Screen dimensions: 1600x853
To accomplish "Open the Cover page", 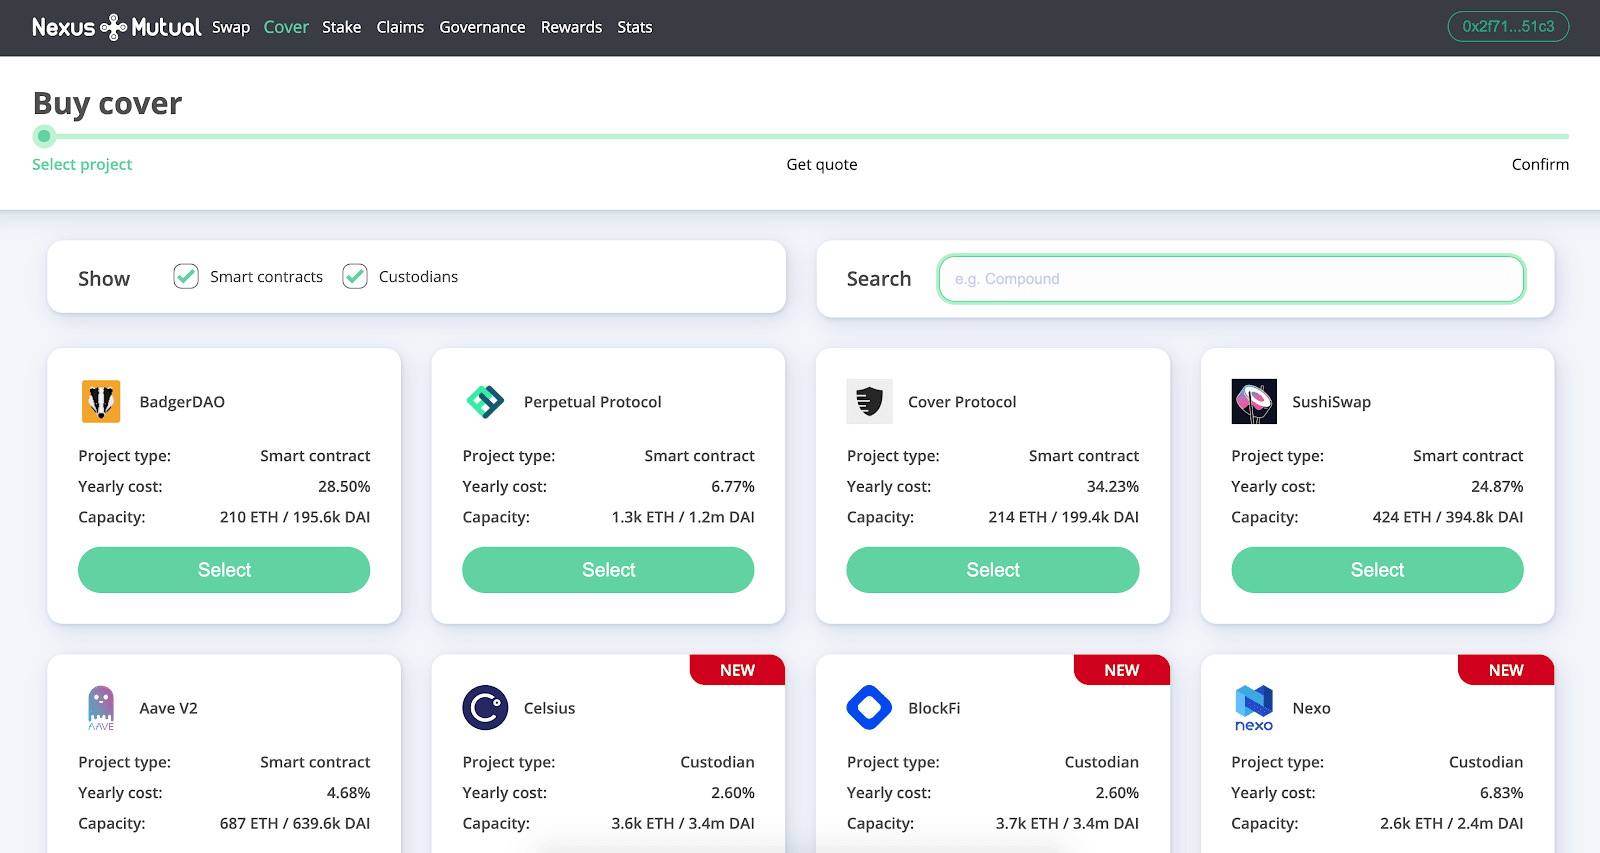I will [286, 27].
